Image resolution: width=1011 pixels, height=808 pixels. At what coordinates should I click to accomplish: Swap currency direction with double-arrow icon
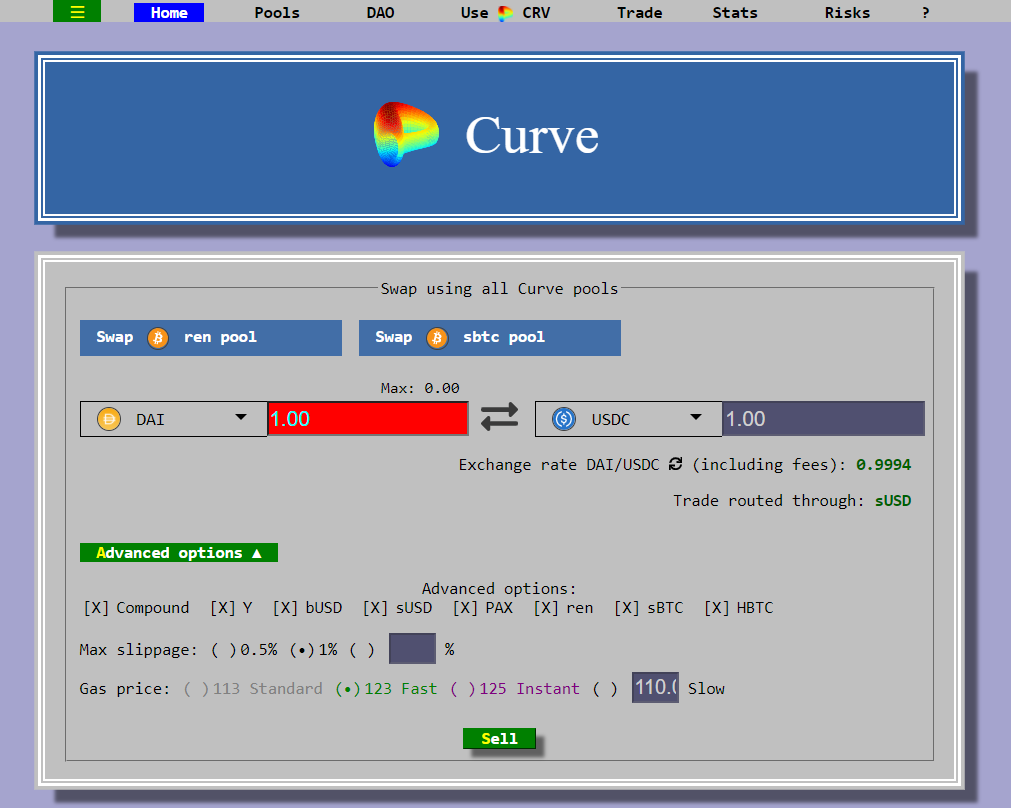(500, 417)
